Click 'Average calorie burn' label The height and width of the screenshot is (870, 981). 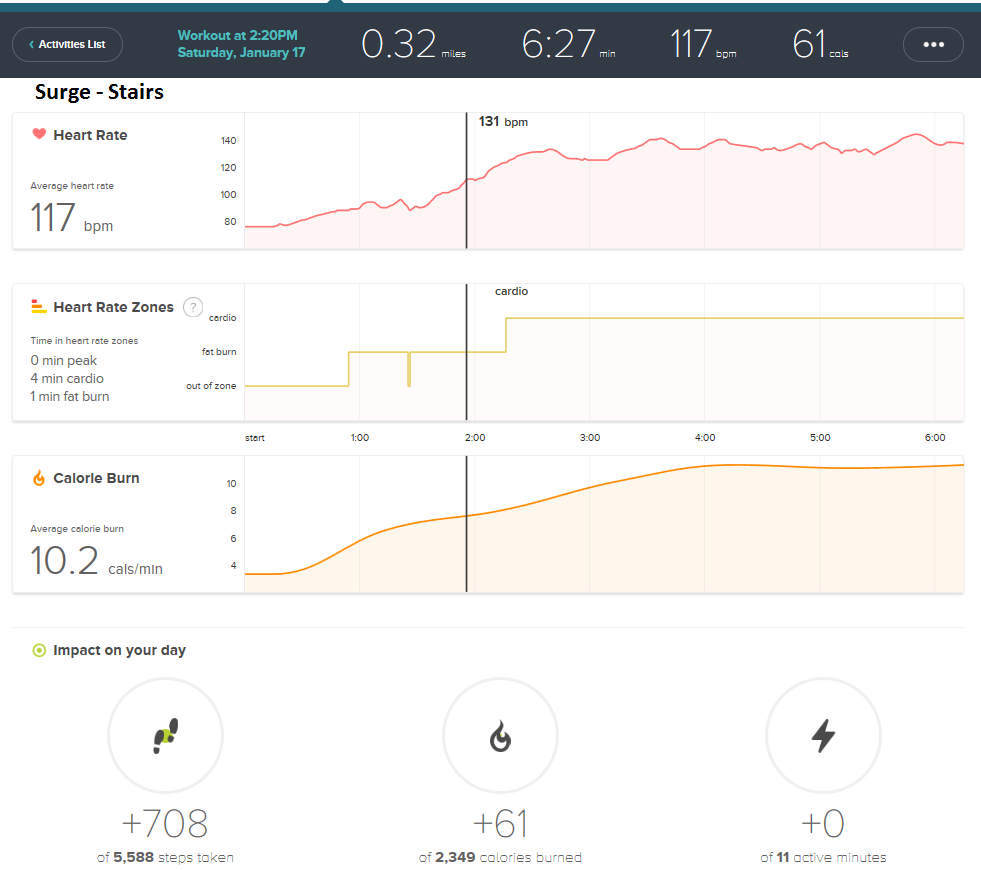click(x=77, y=529)
